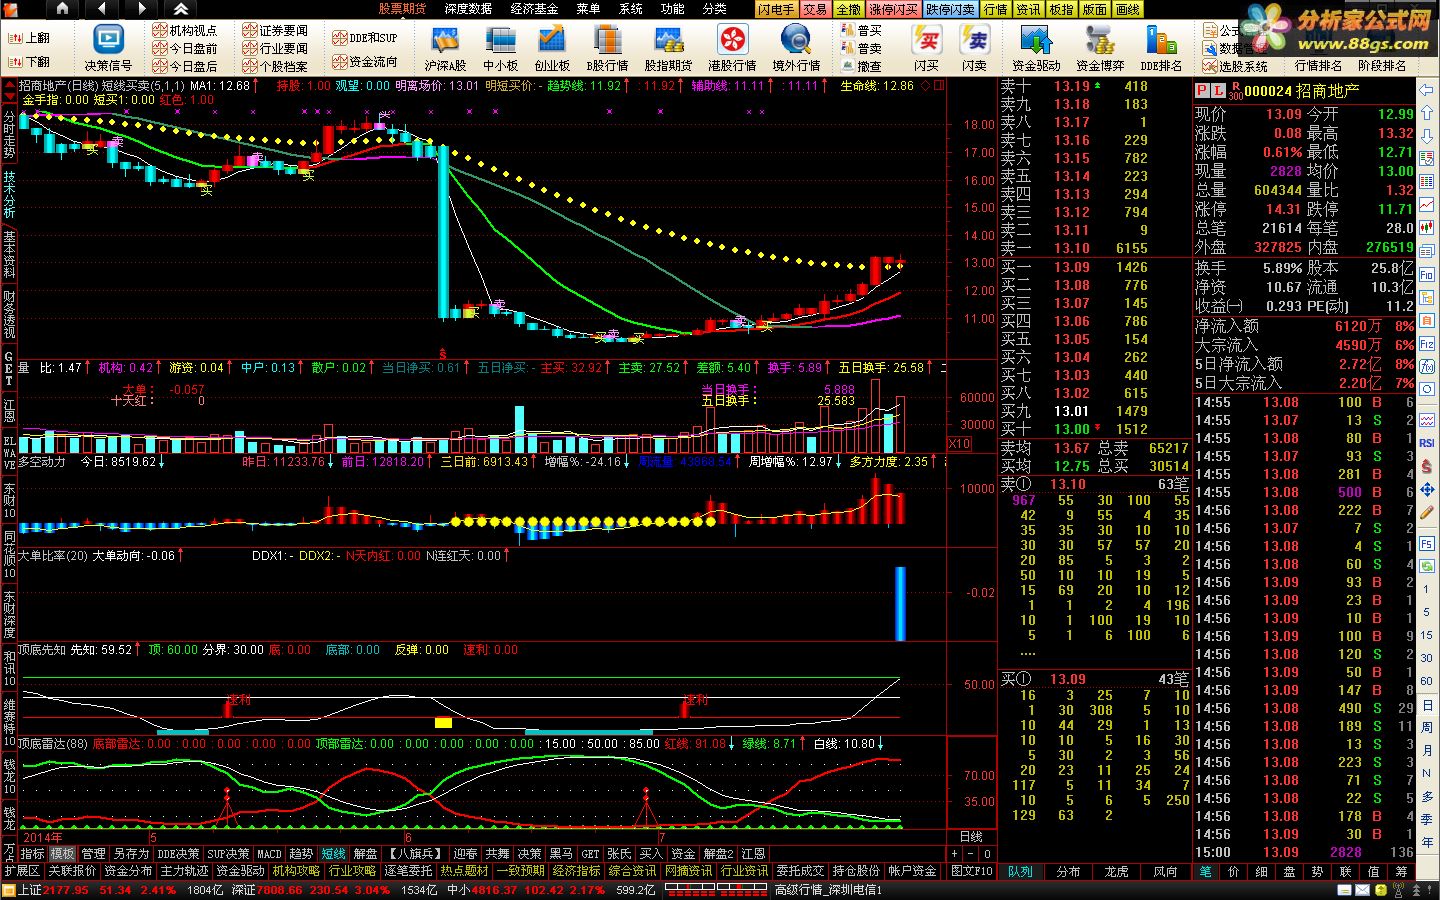Open DDE和SUP item
The image size is (1440, 900).
[364, 37]
